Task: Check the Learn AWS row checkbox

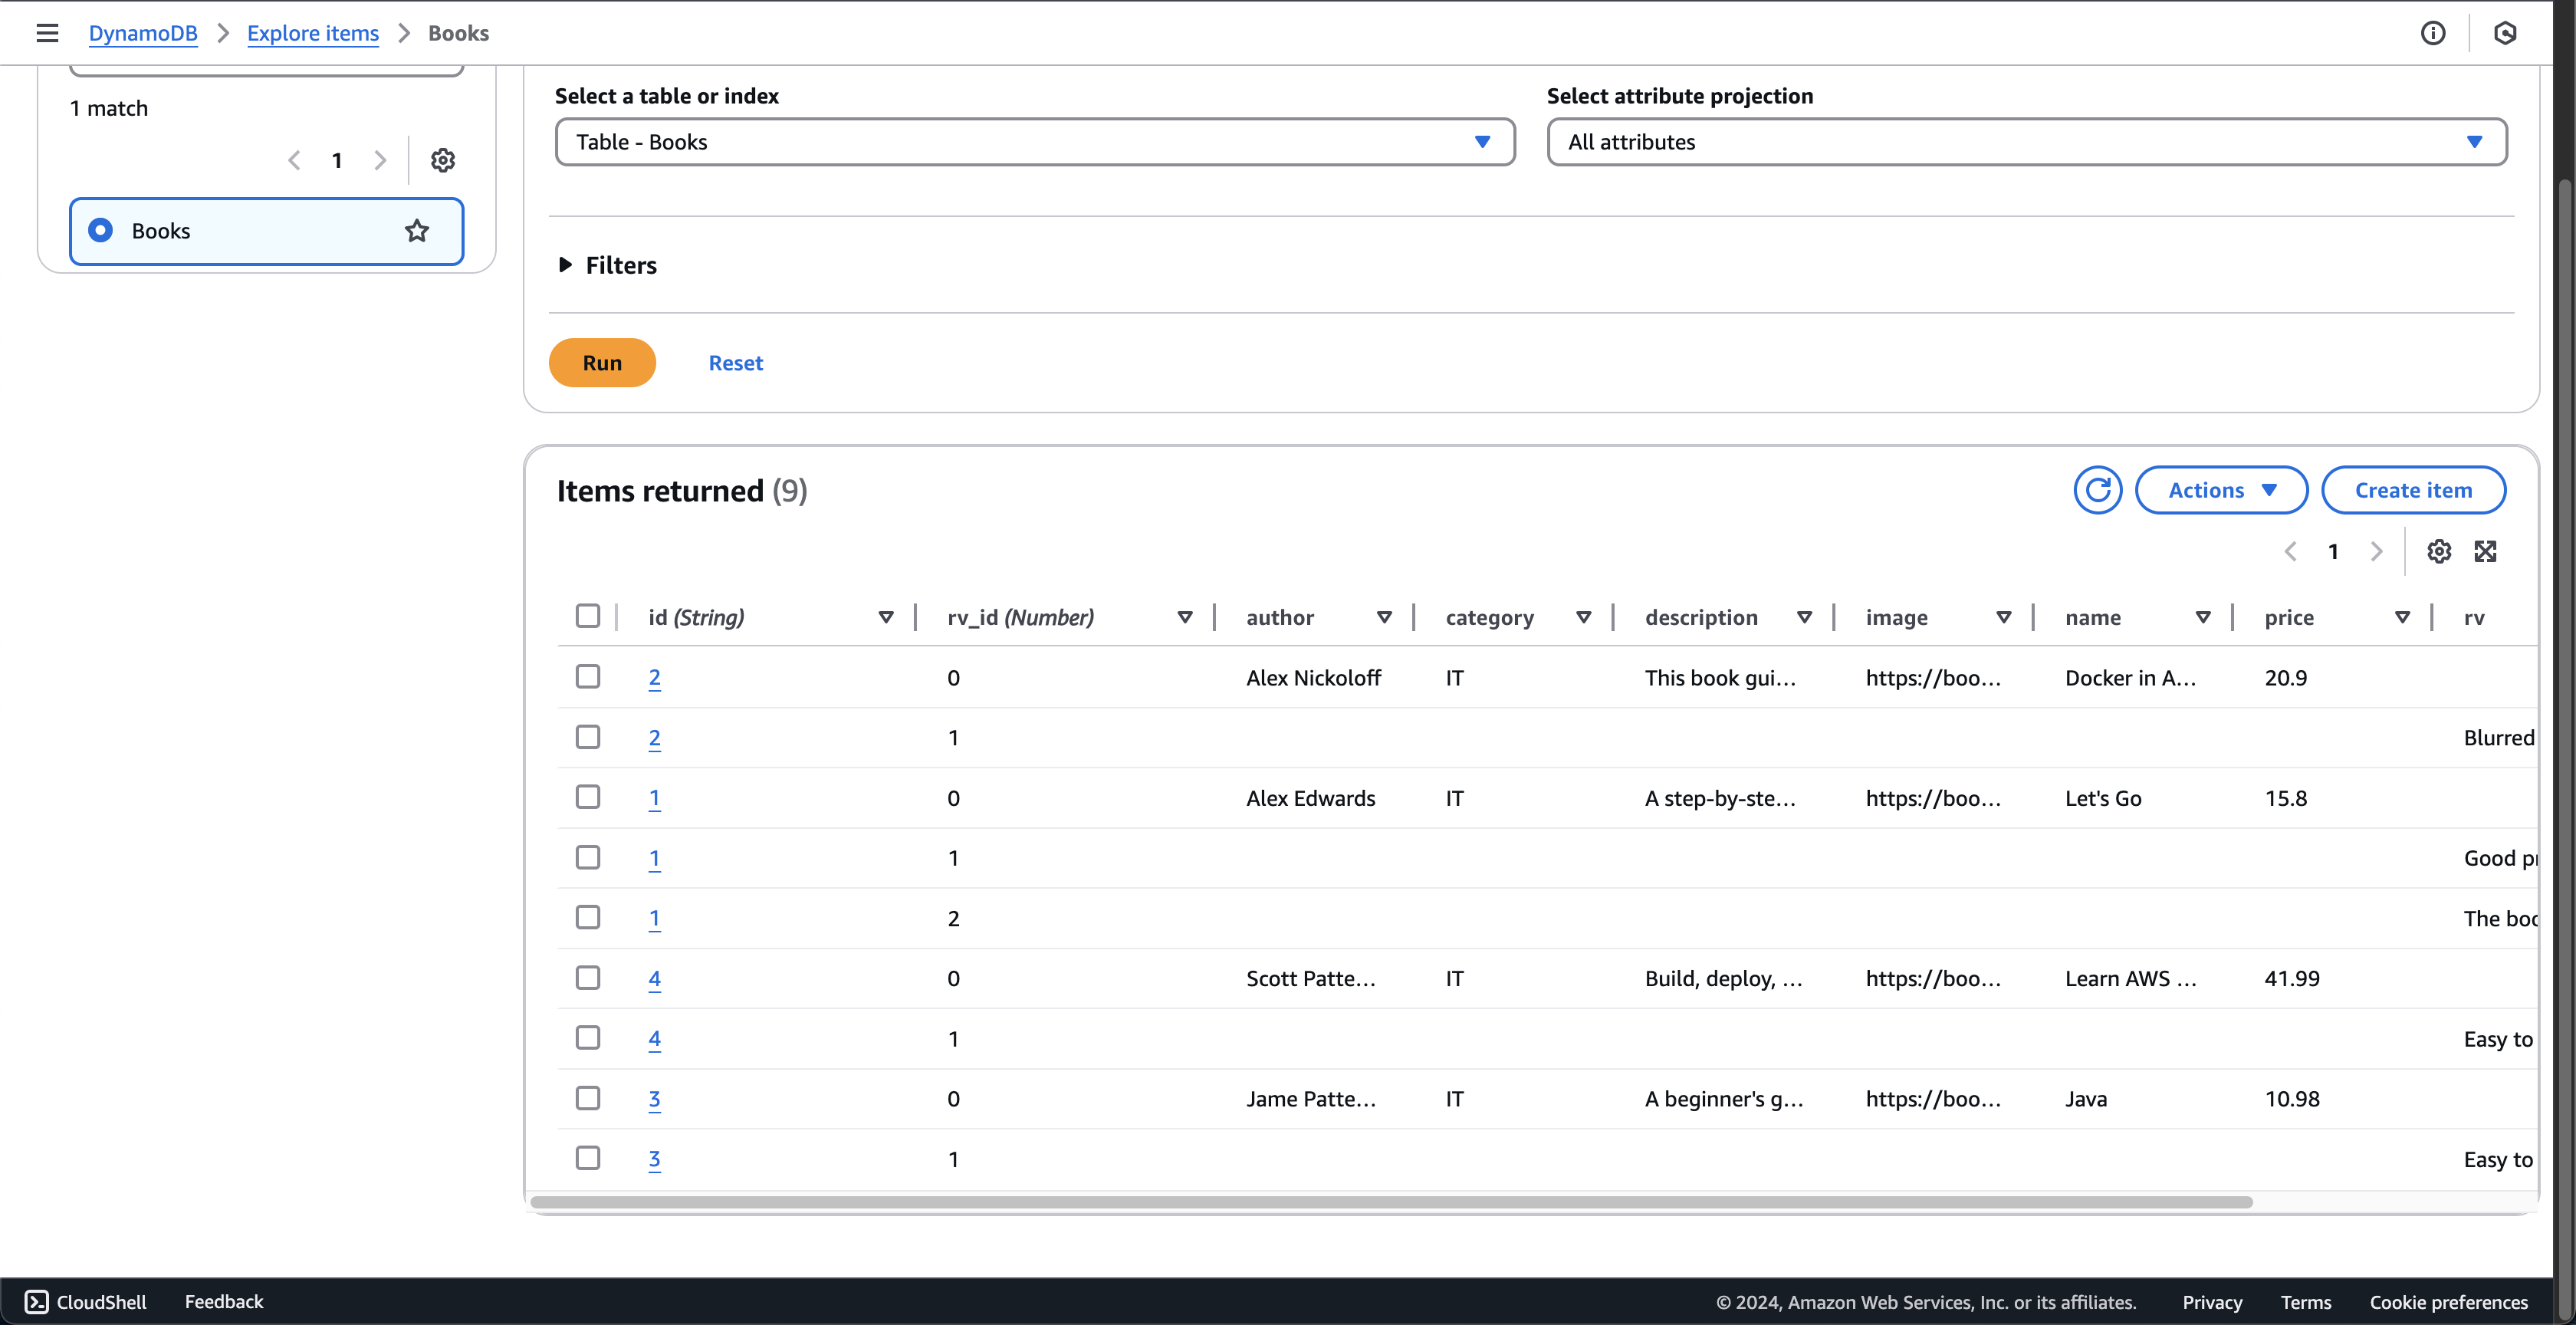Action: click(x=588, y=978)
